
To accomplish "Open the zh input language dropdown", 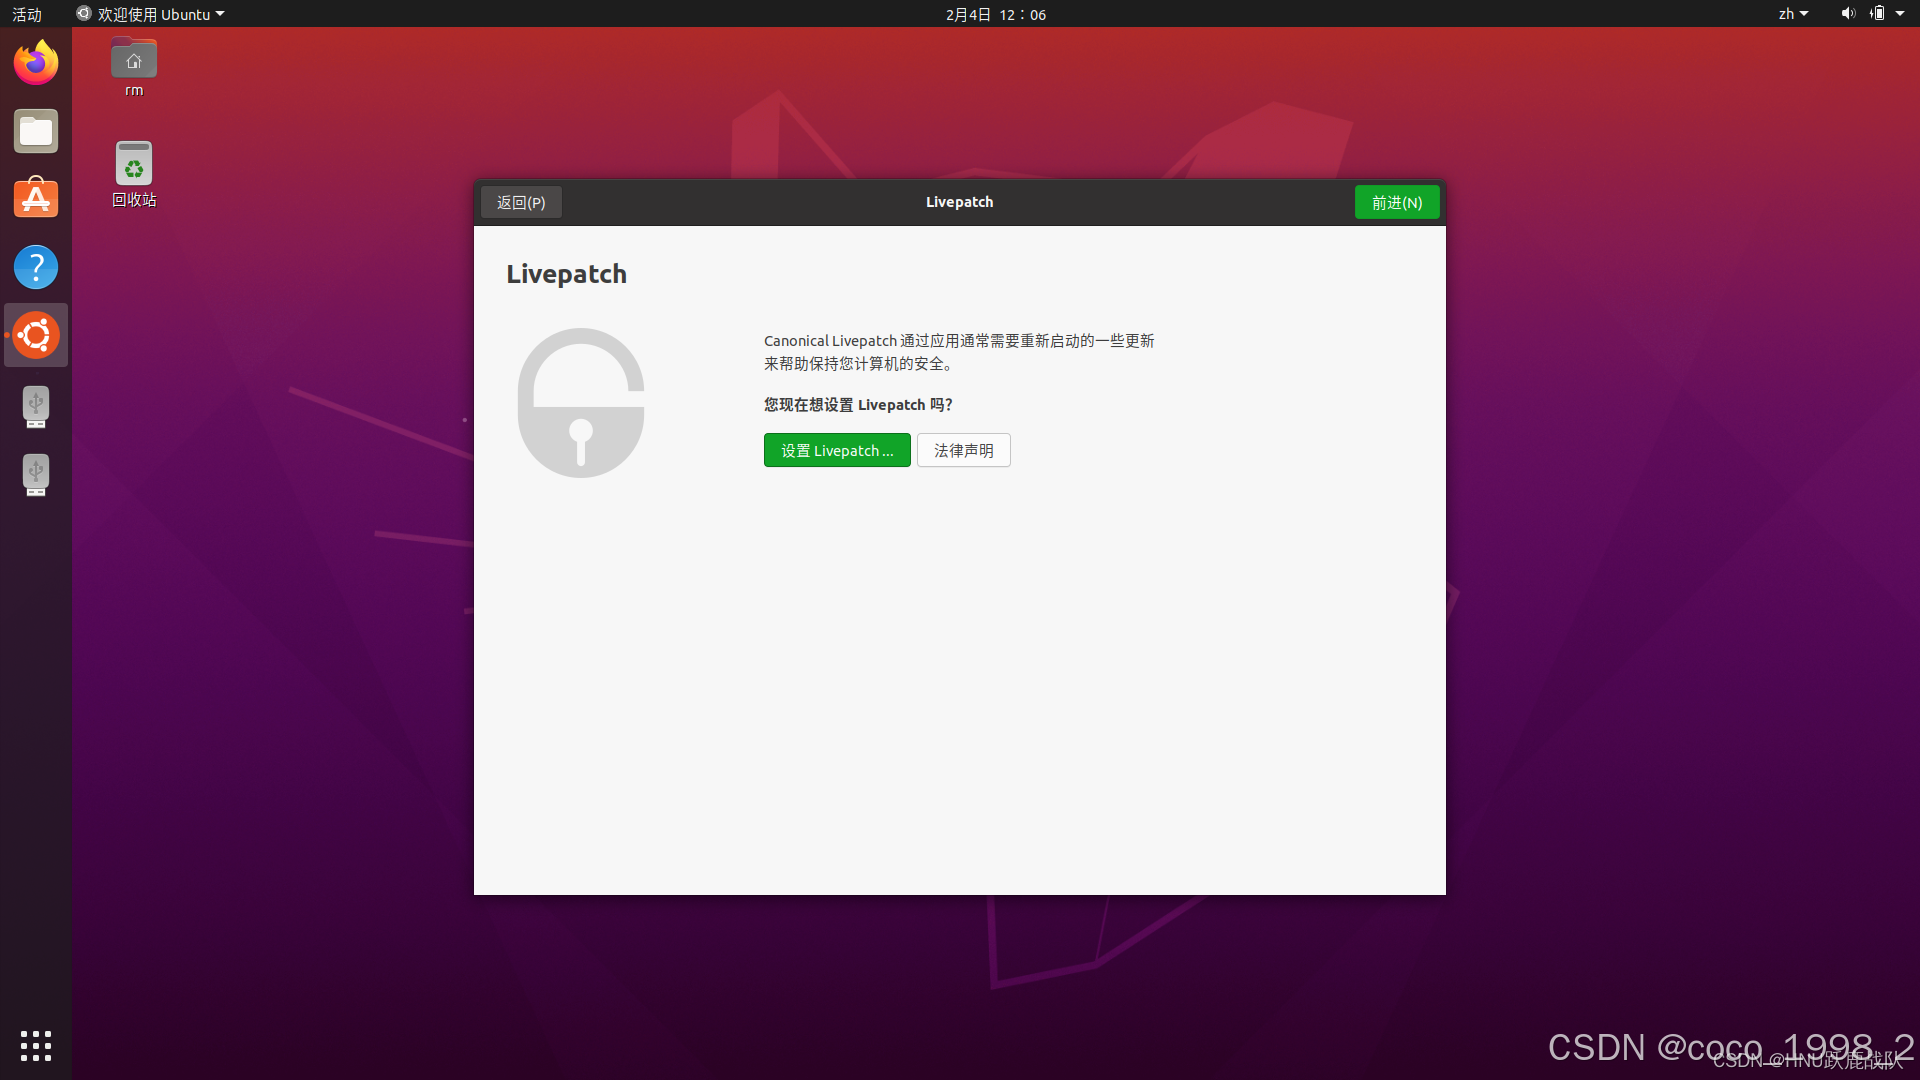I will coord(1792,14).
